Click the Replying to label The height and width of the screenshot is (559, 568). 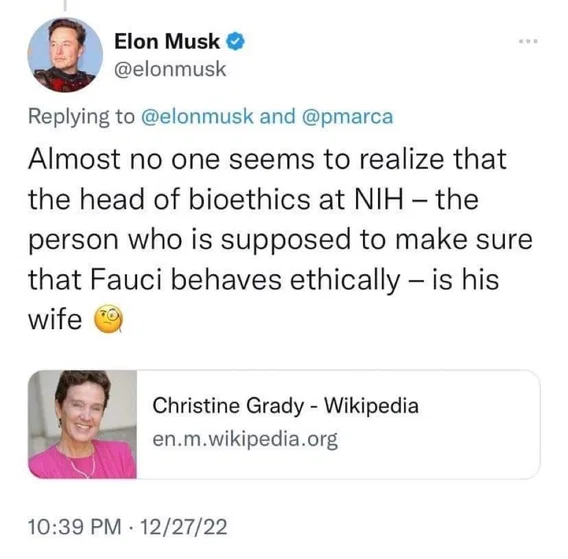82,117
